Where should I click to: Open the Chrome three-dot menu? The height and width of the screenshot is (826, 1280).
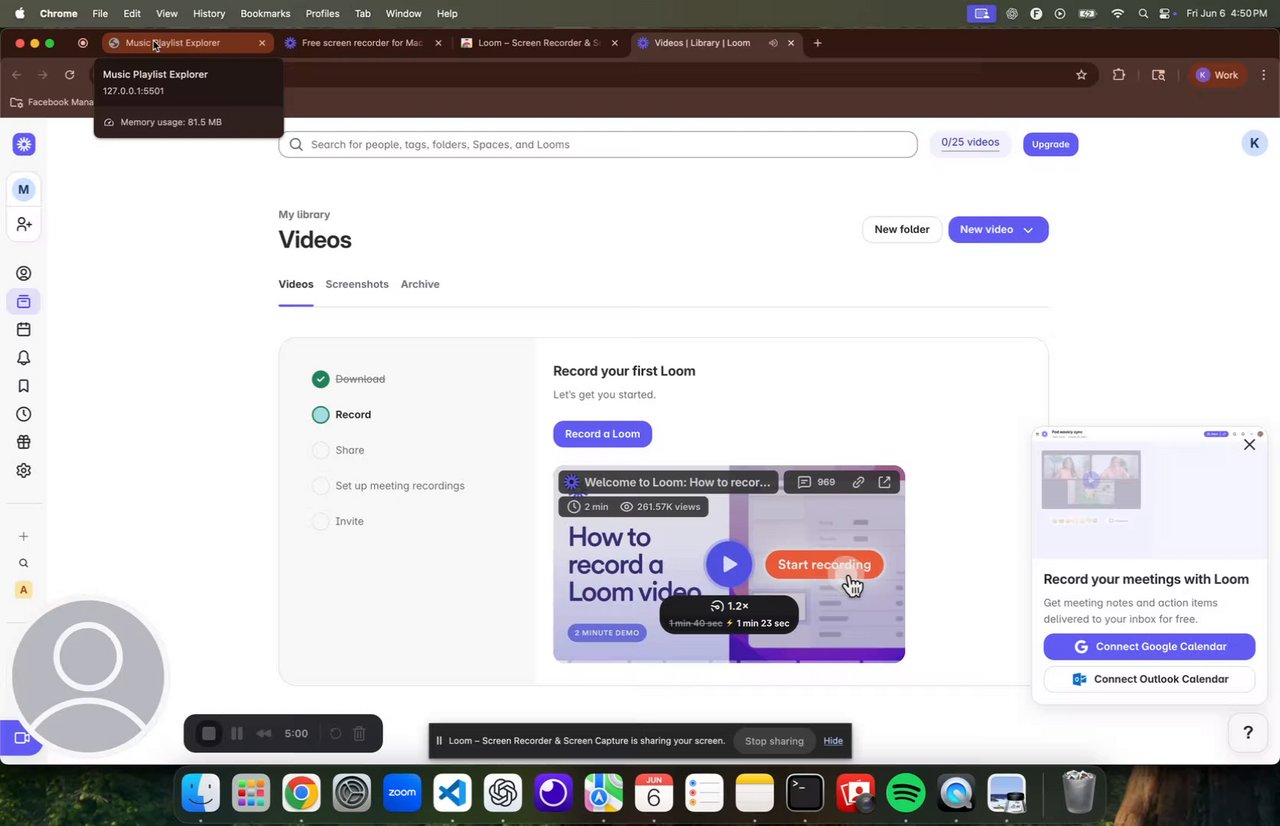[x=1264, y=75]
